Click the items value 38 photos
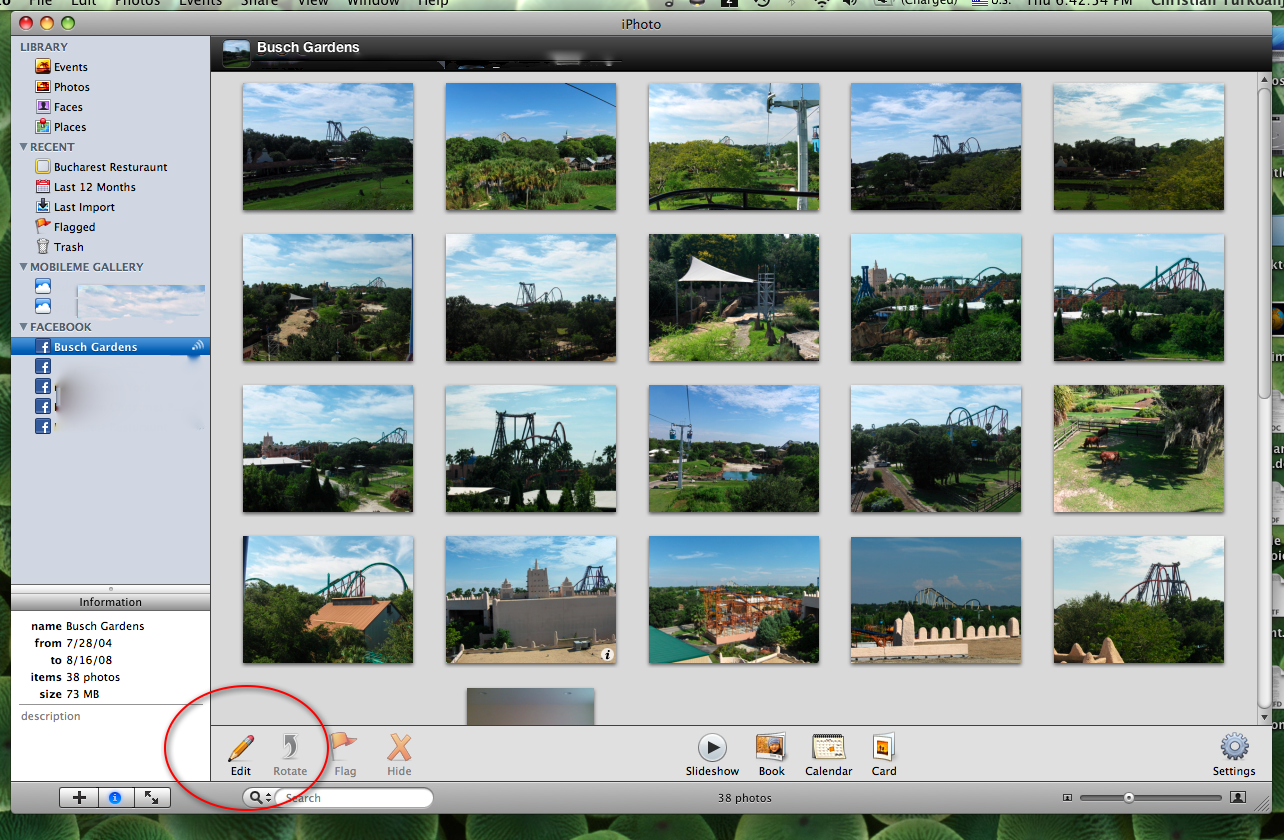 click(93, 677)
